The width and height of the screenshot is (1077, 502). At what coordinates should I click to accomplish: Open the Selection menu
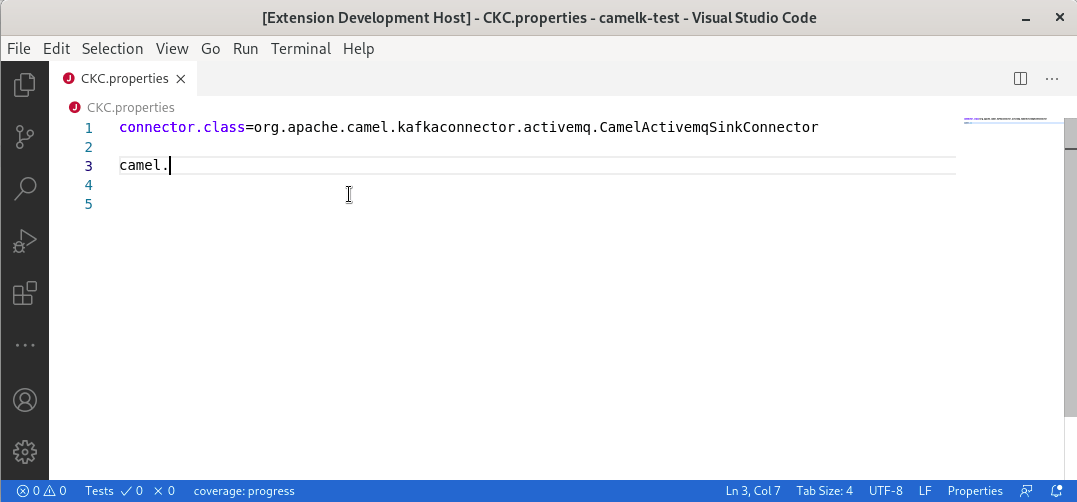[x=112, y=48]
